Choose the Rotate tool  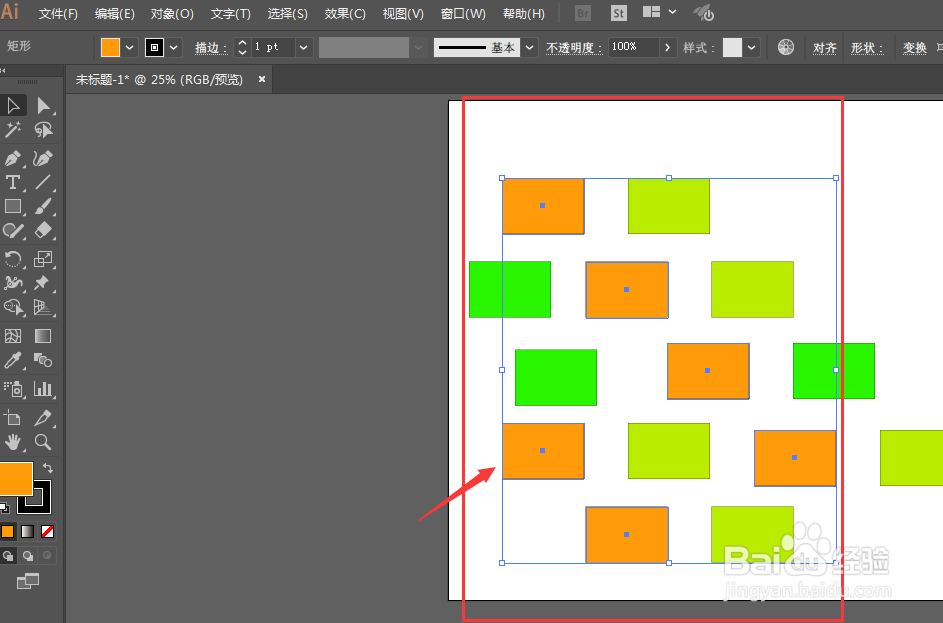click(x=13, y=259)
